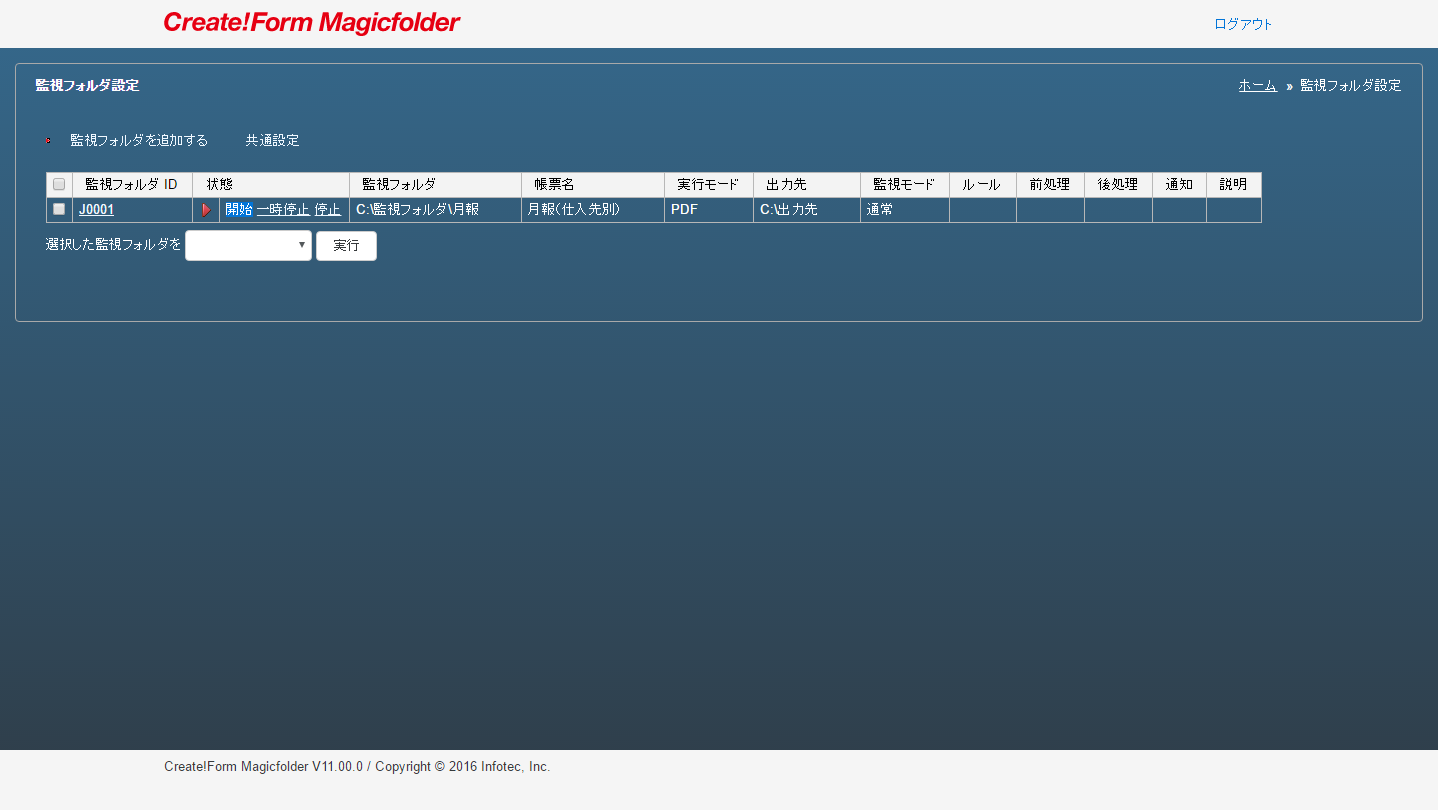This screenshot has height=810, width=1438.
Task: Click the 選択した監視フォルダを label
Action: pyautogui.click(x=113, y=244)
